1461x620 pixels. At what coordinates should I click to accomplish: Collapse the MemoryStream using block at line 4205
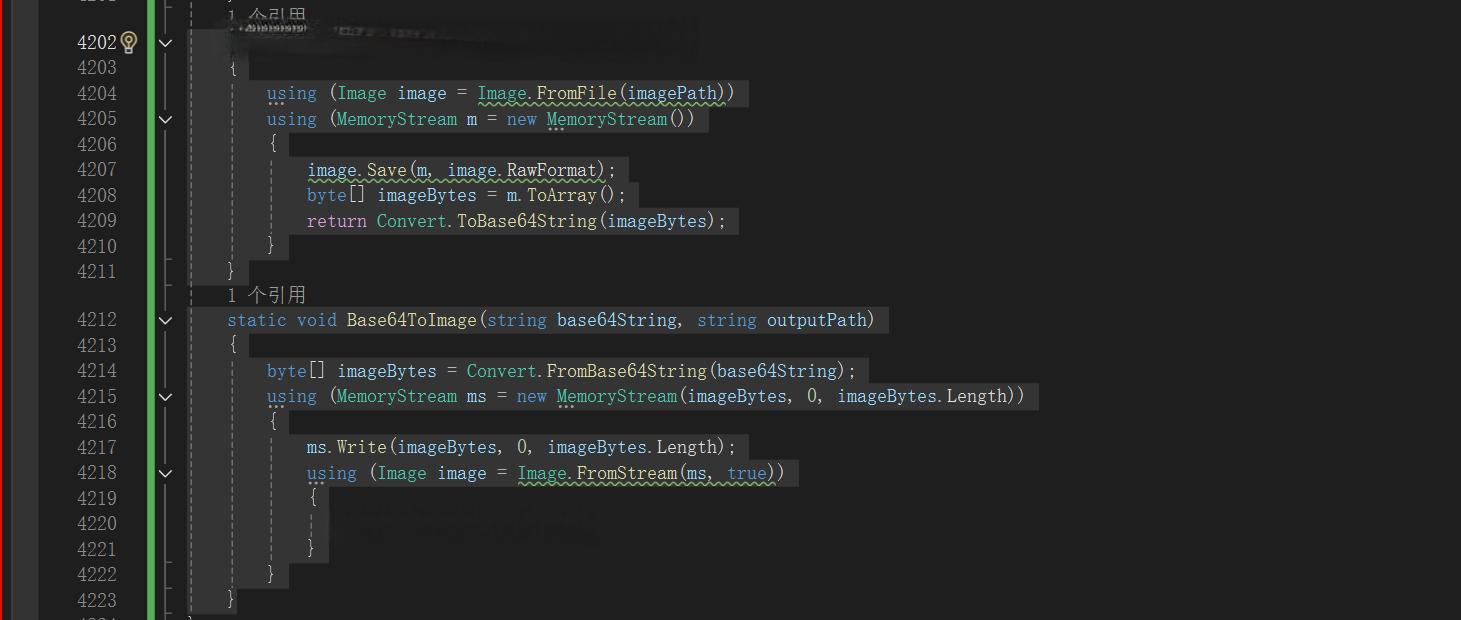166,119
